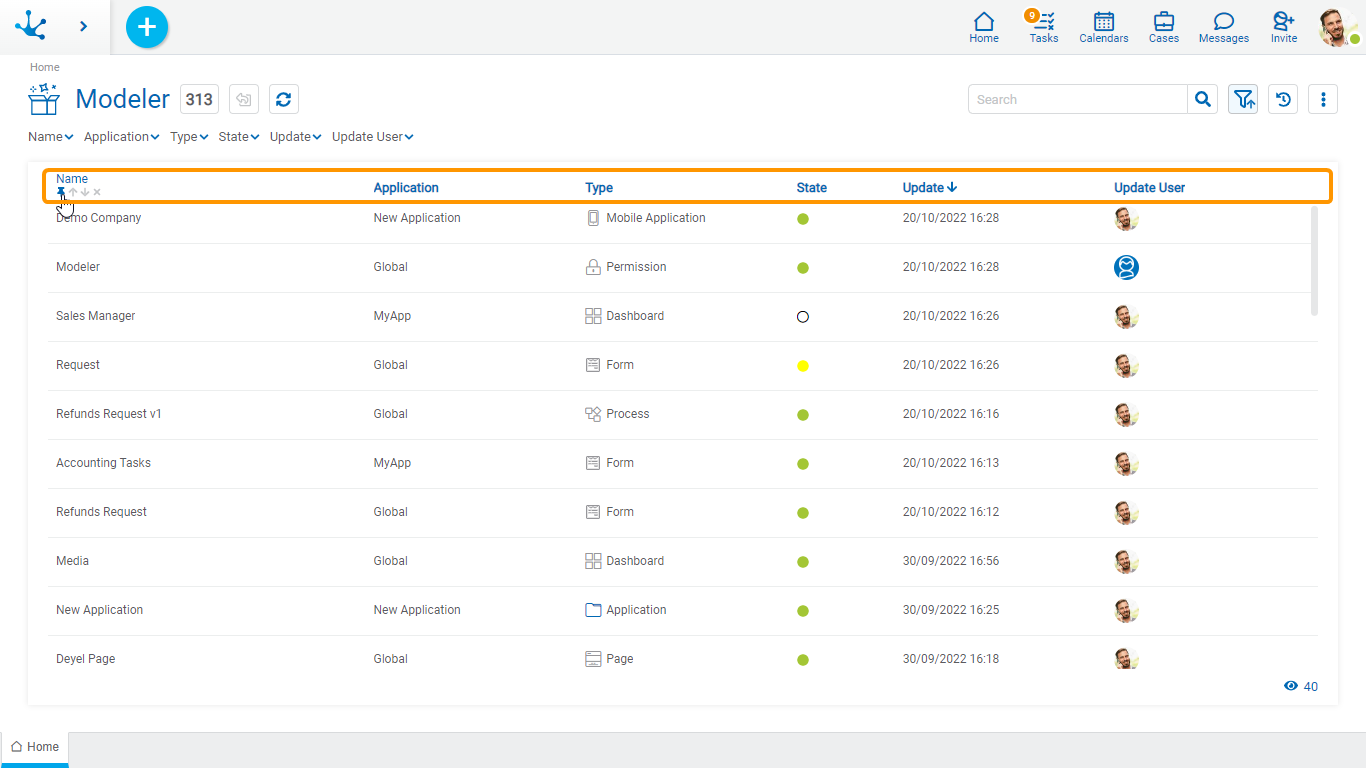Open the Name filter dropdown
This screenshot has height=768, width=1366.
[x=51, y=137]
